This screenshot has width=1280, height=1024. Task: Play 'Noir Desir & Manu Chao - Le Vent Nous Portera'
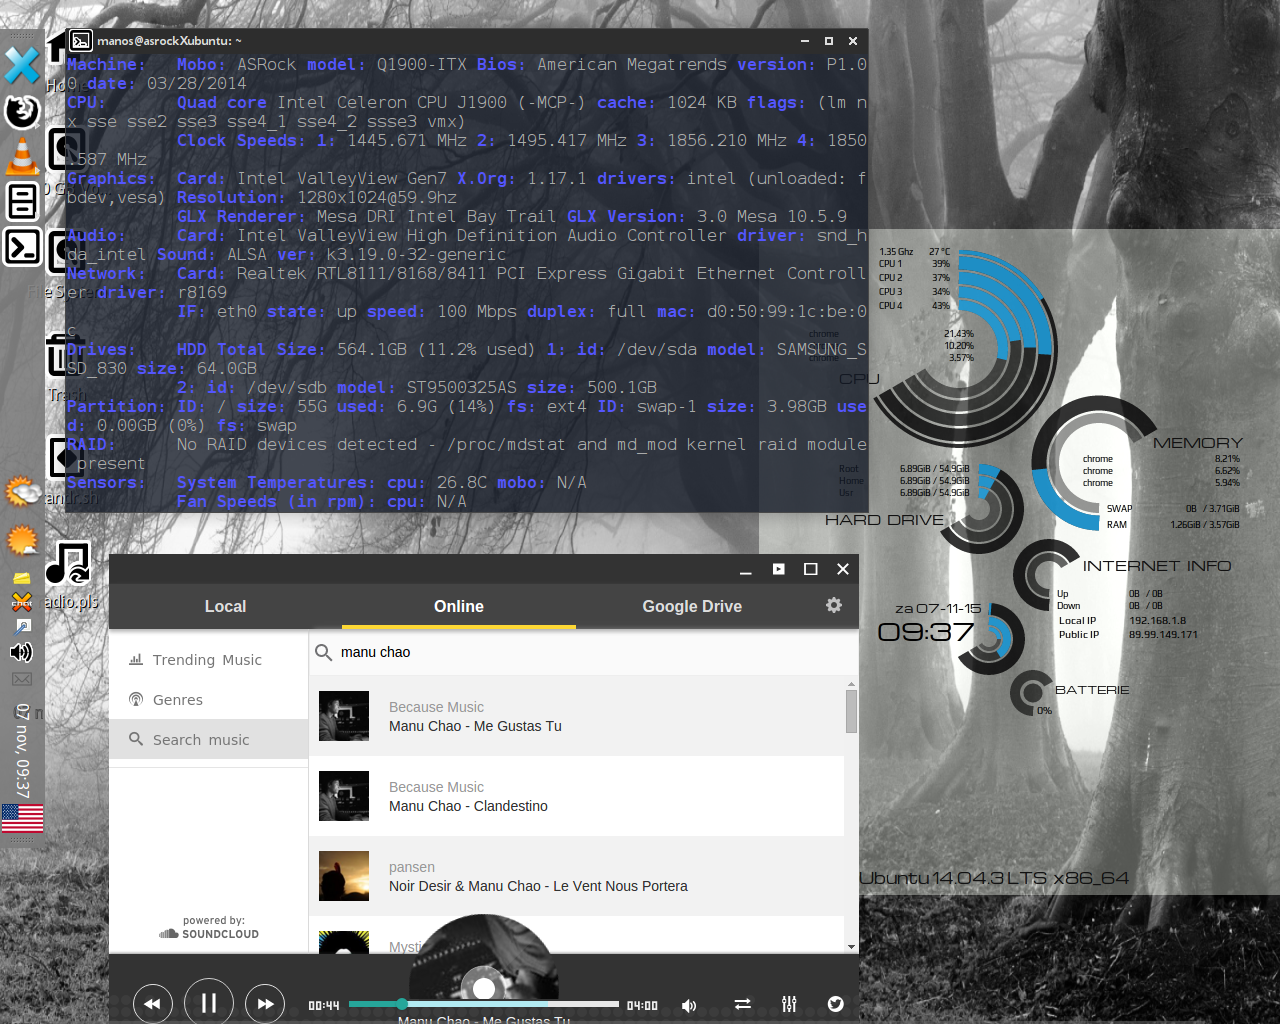(577, 876)
